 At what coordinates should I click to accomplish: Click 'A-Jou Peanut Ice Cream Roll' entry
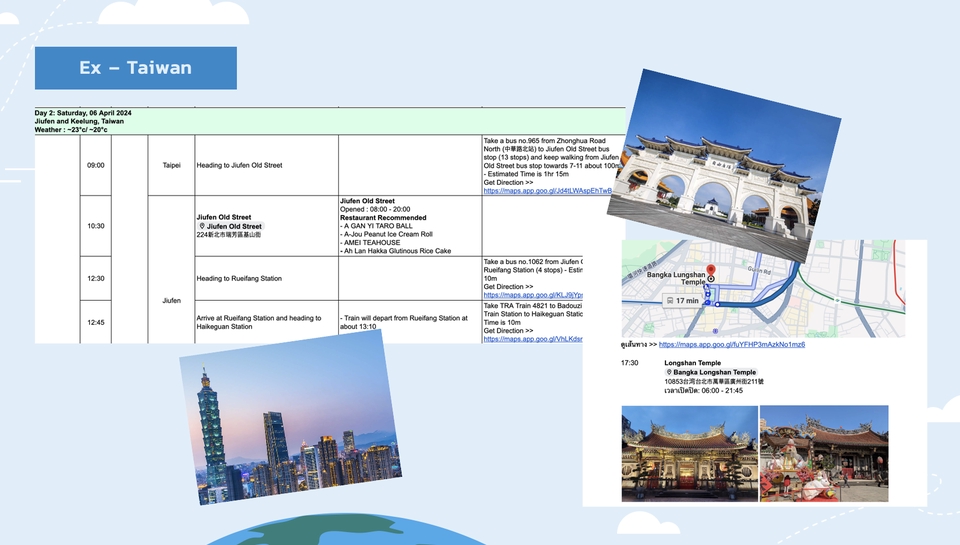[x=386, y=234]
